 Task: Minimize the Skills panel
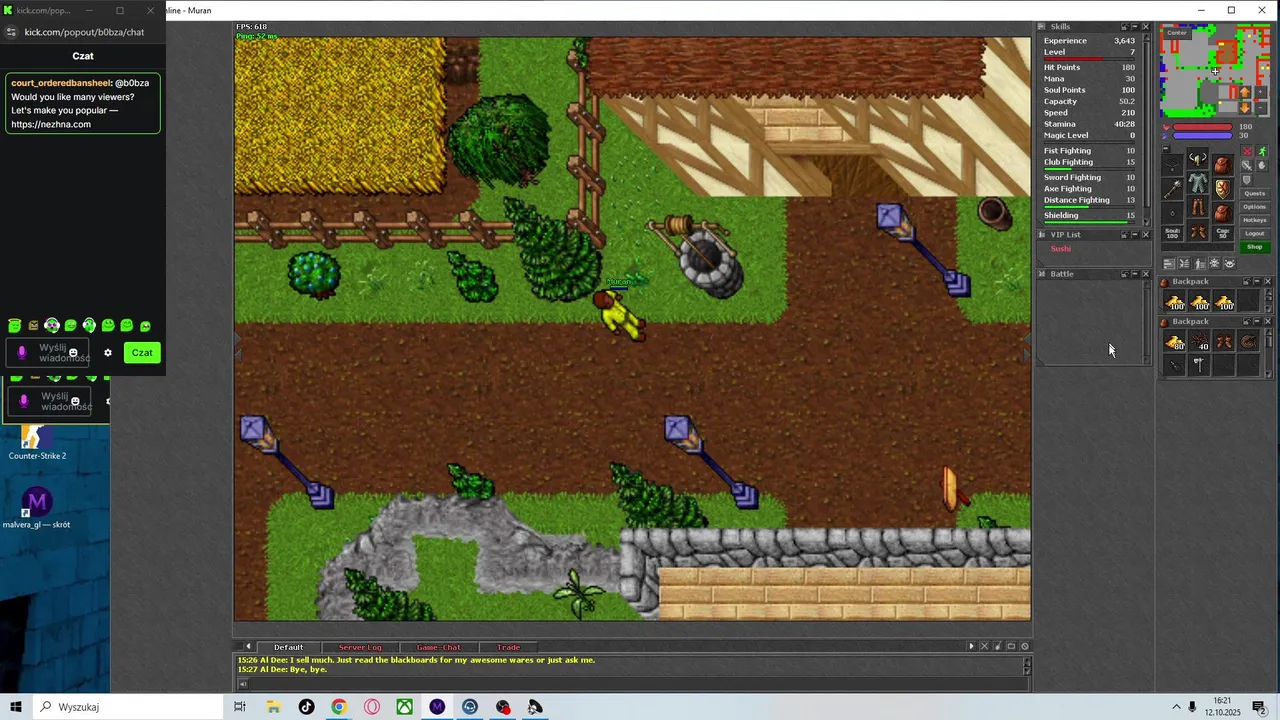click(x=1134, y=27)
